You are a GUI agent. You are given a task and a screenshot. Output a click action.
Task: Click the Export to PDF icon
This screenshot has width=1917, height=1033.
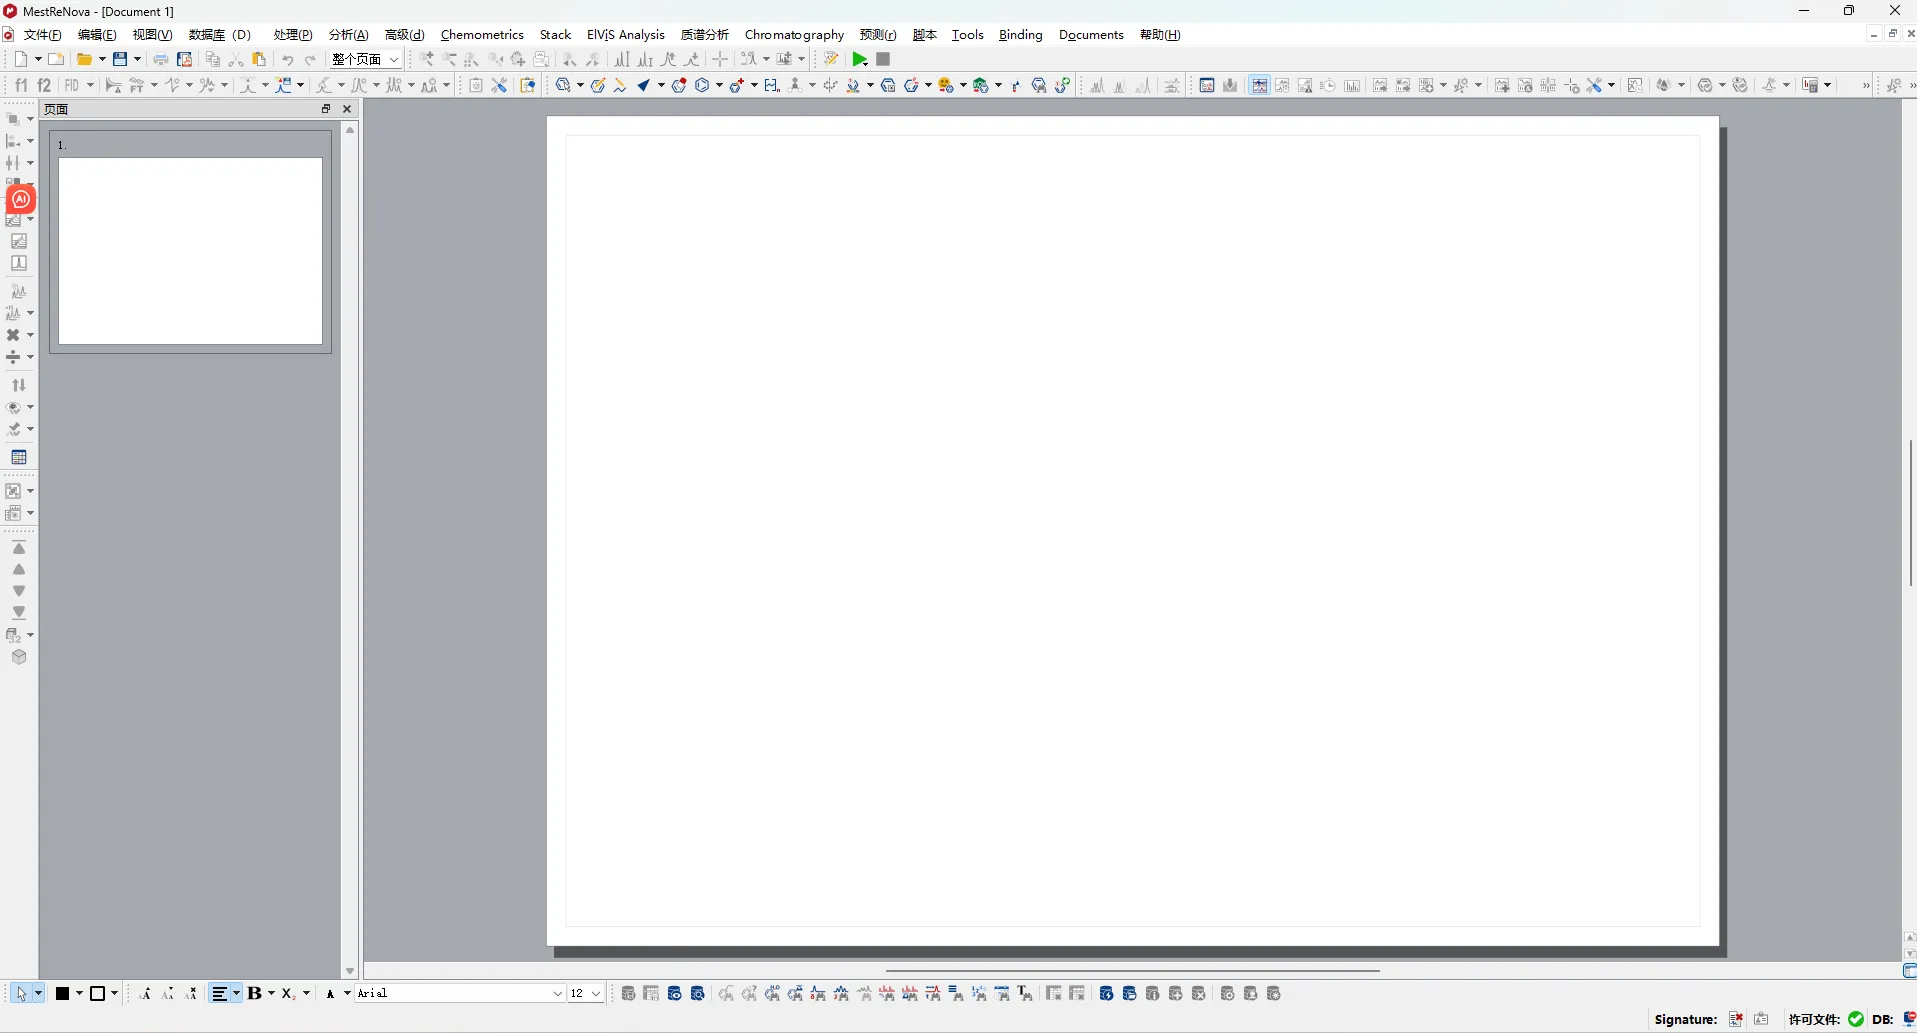tap(184, 60)
